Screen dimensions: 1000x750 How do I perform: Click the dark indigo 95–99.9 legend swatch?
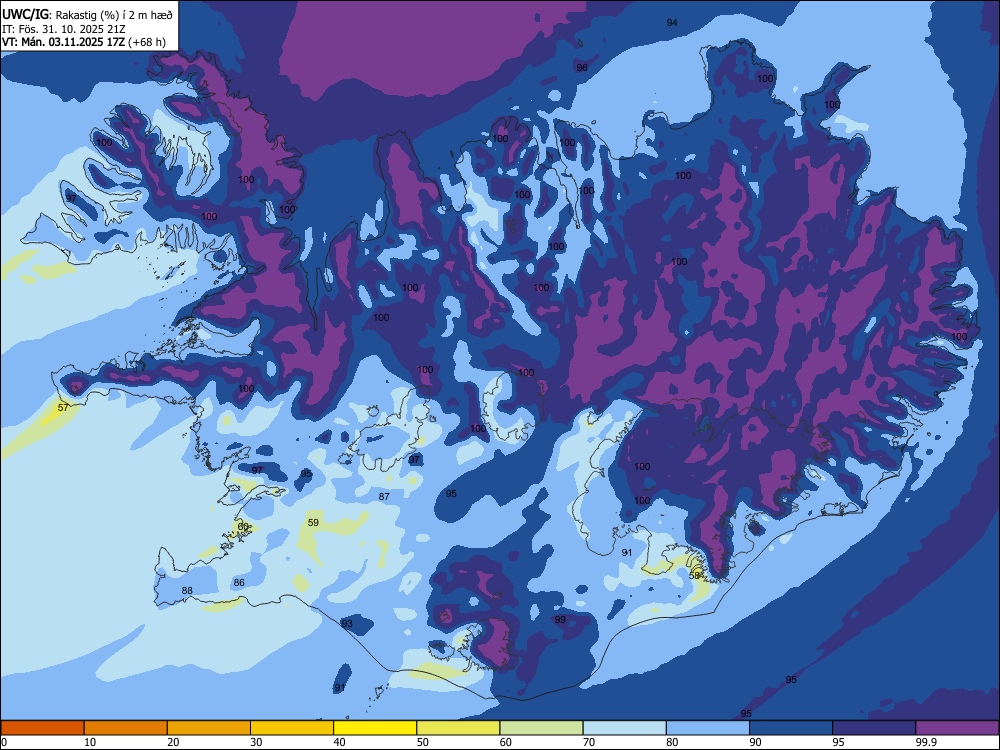[x=874, y=728]
